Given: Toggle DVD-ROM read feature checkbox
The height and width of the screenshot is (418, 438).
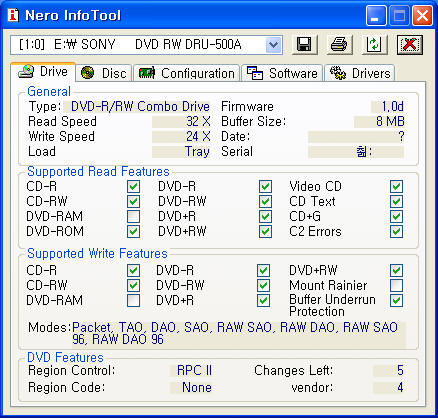Looking at the screenshot, I should pyautogui.click(x=133, y=231).
